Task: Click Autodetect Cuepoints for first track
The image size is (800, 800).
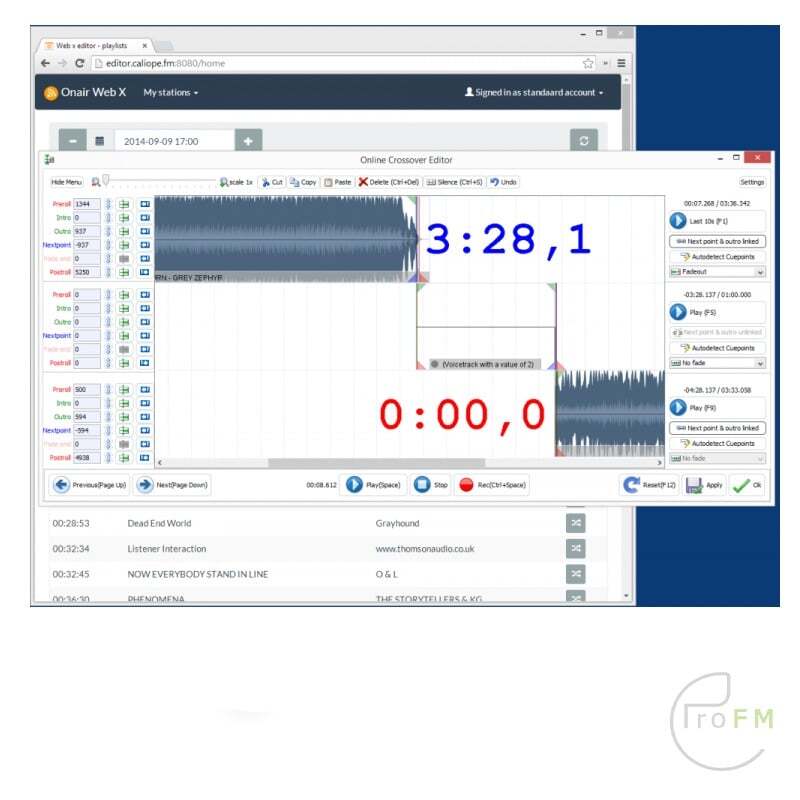Action: click(717, 257)
